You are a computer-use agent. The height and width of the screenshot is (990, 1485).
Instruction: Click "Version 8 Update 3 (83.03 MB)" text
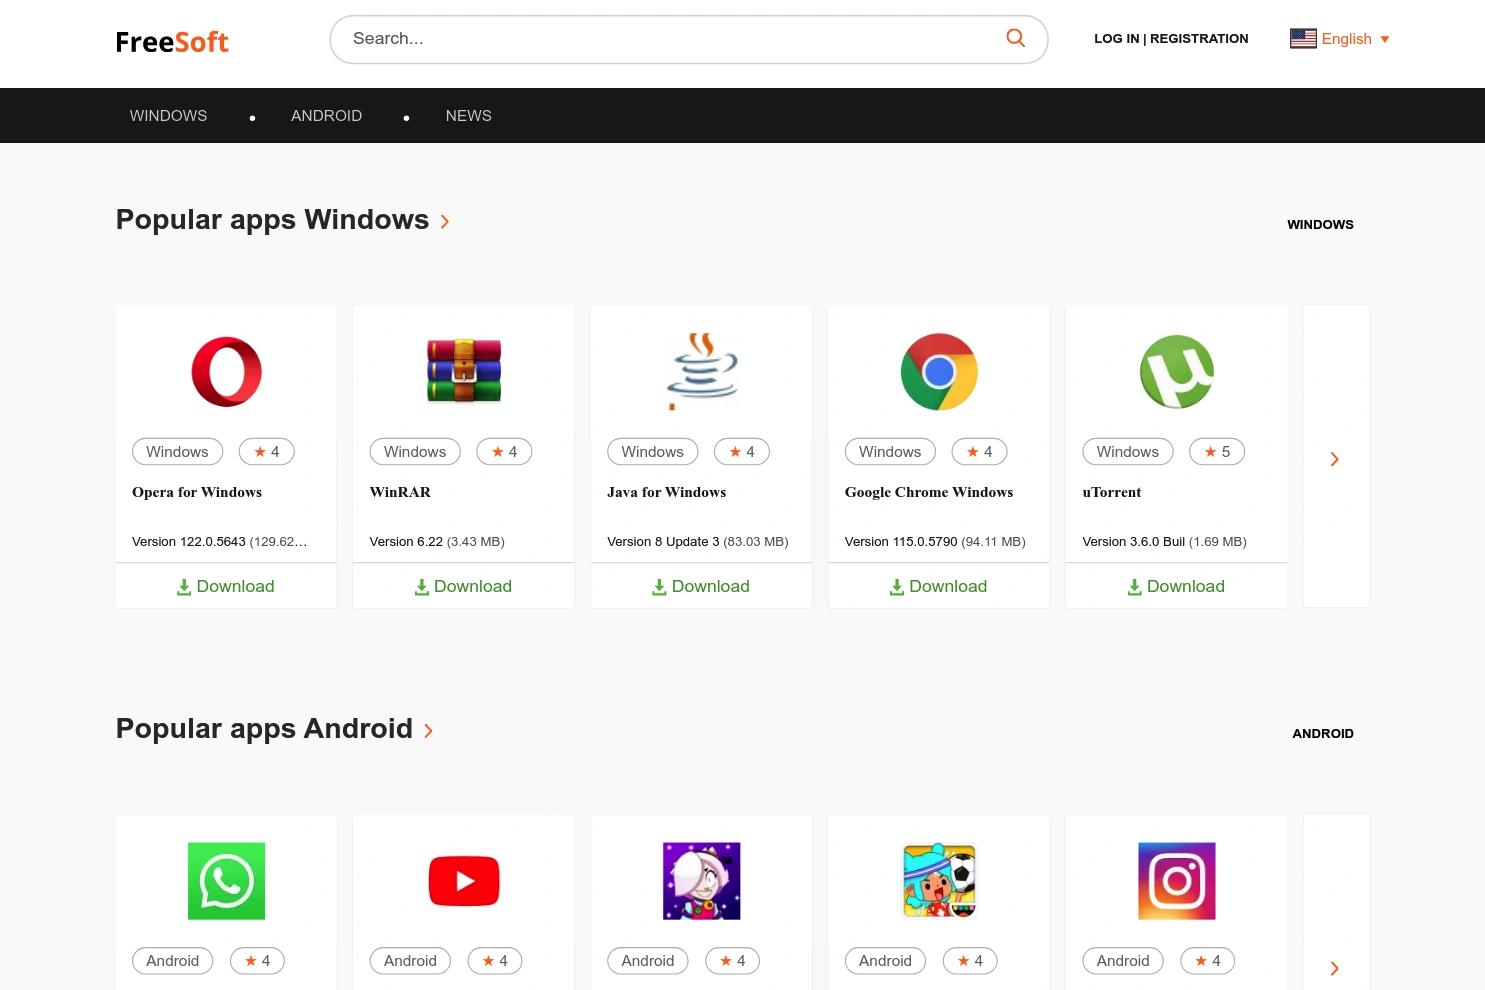[698, 542]
